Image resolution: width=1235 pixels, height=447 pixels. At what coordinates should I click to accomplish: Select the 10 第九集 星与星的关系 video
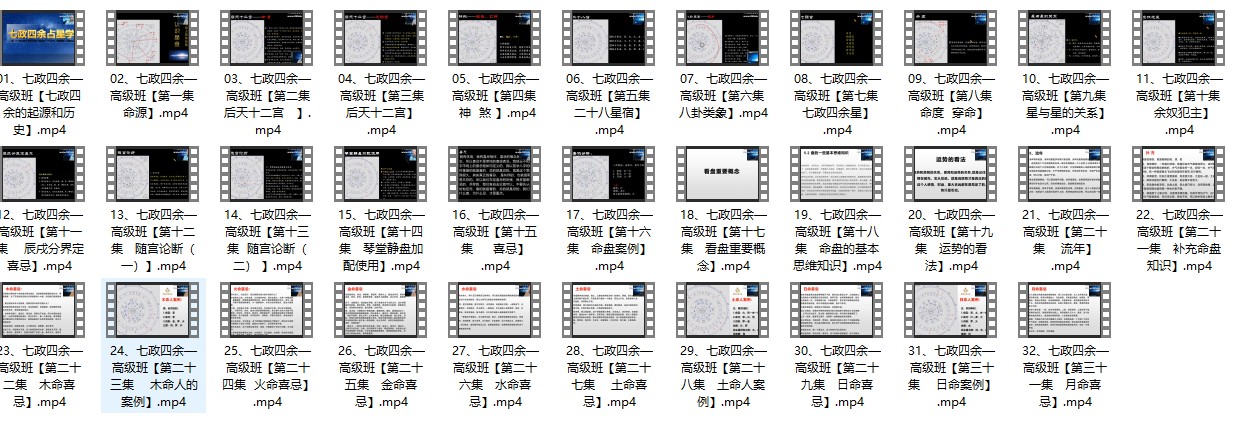pos(1065,37)
